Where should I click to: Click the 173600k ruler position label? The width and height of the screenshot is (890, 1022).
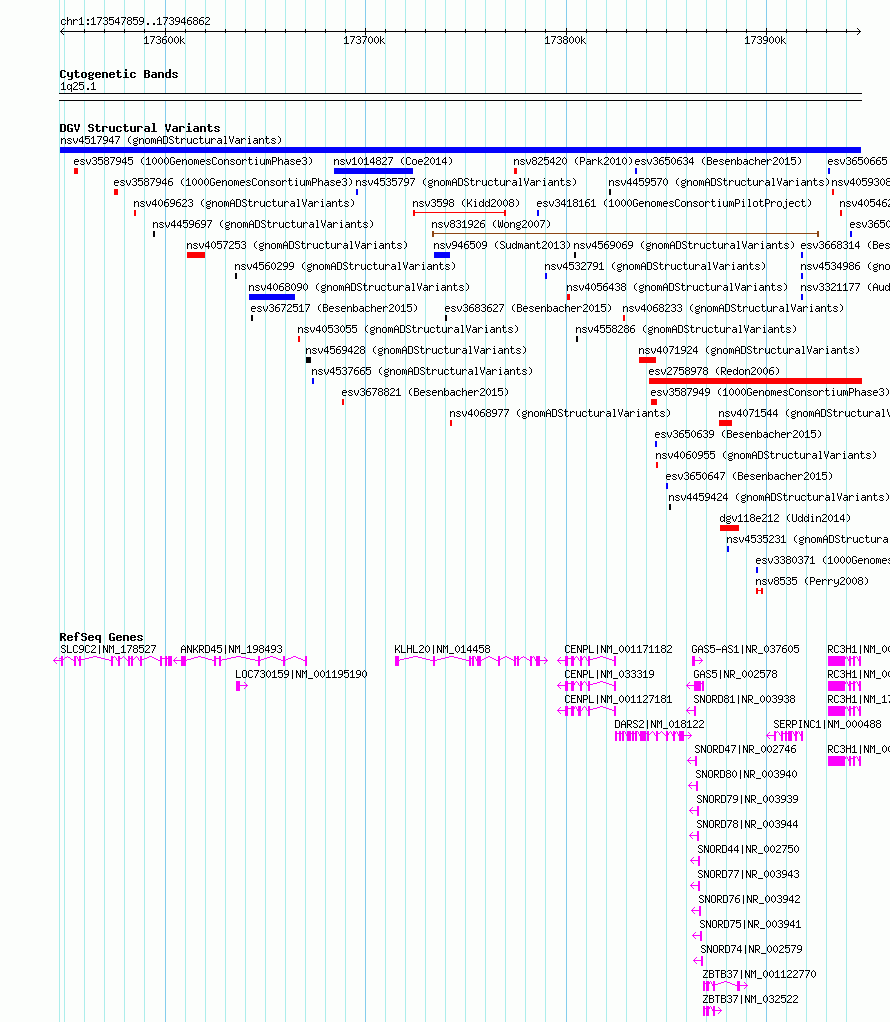click(x=164, y=40)
